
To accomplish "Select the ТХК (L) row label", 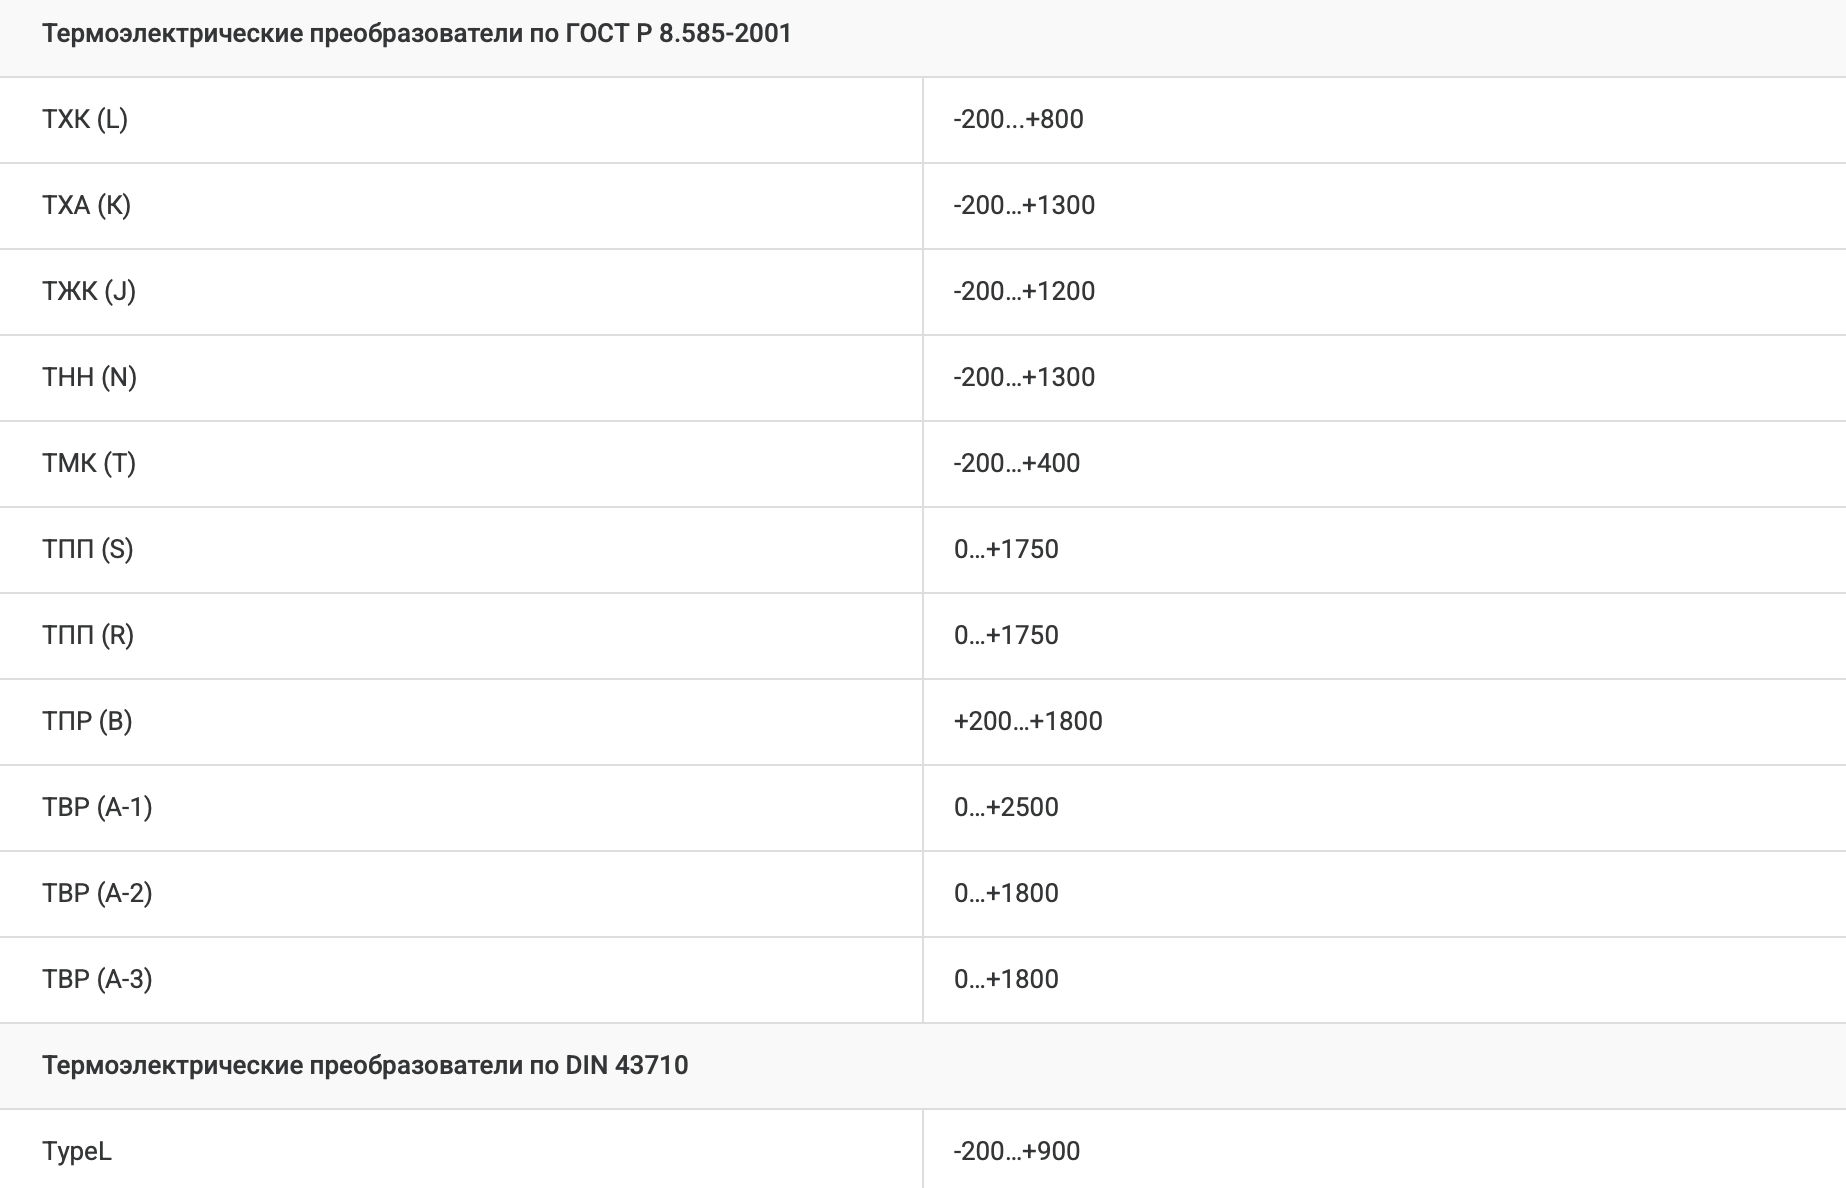I will (x=85, y=120).
